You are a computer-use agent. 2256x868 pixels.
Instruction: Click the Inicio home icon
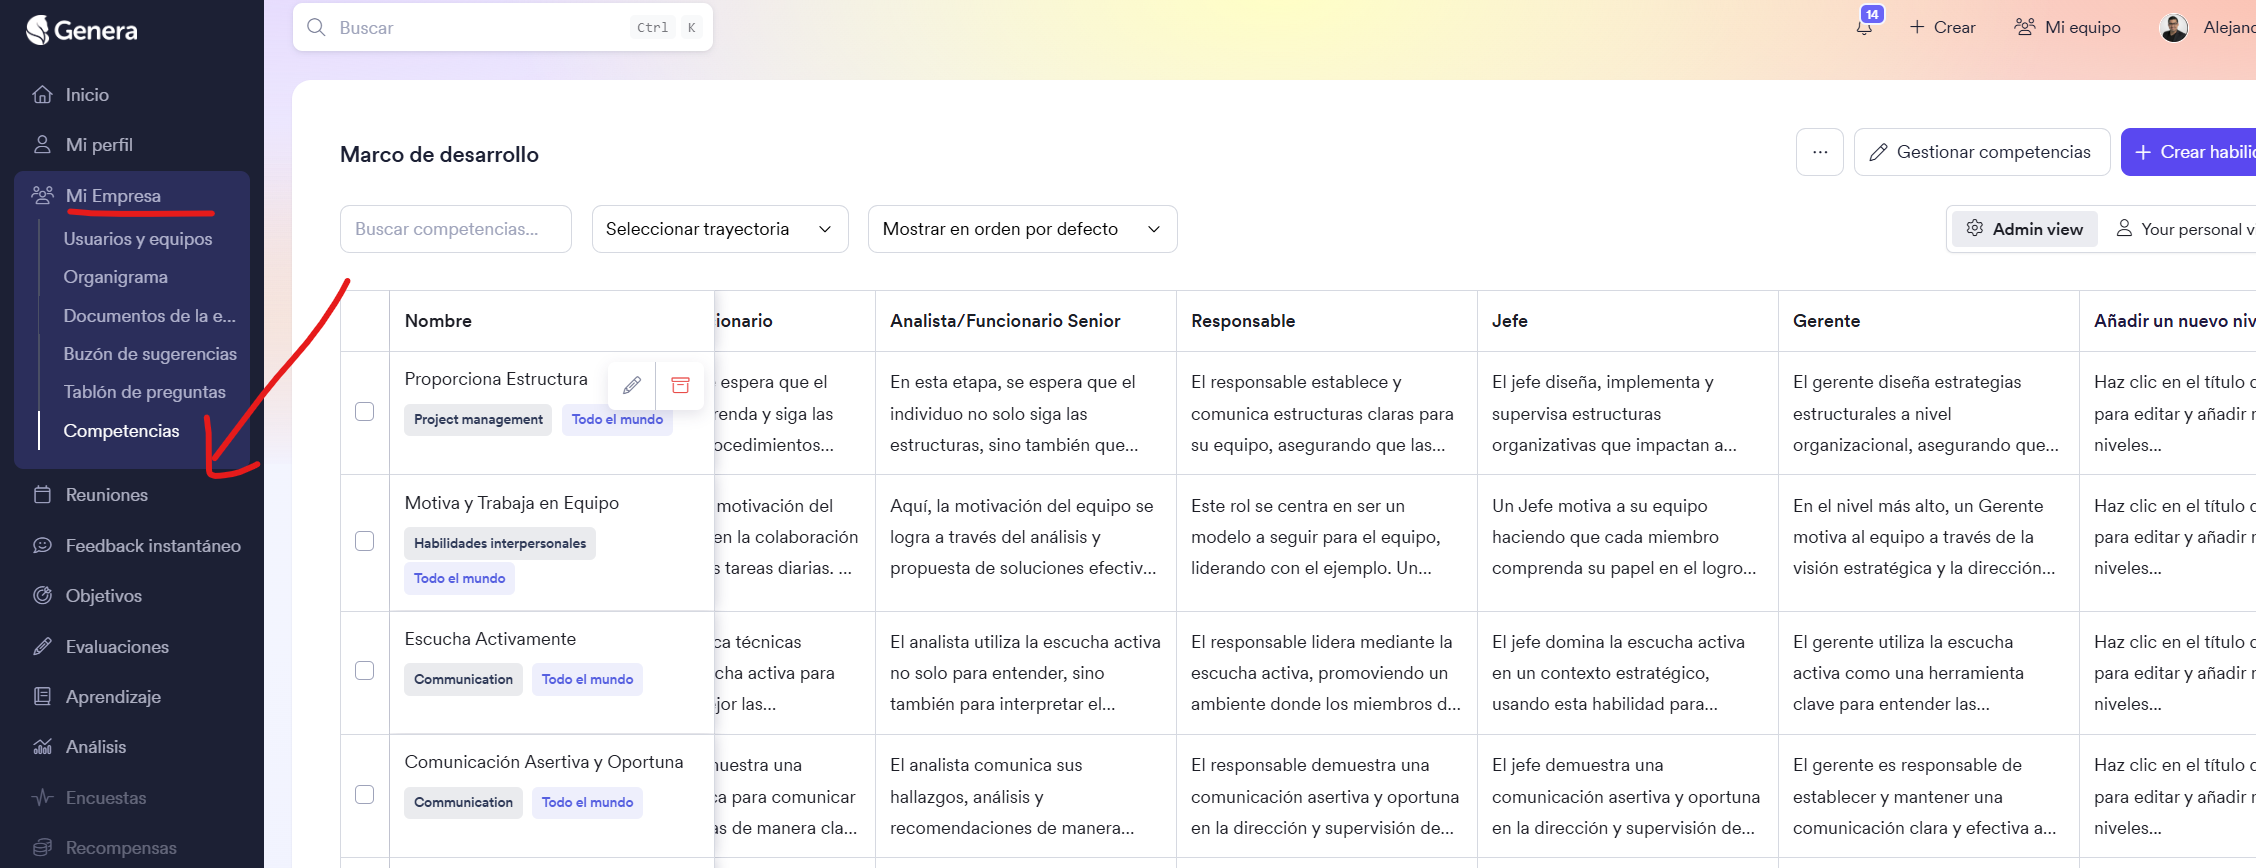[42, 95]
